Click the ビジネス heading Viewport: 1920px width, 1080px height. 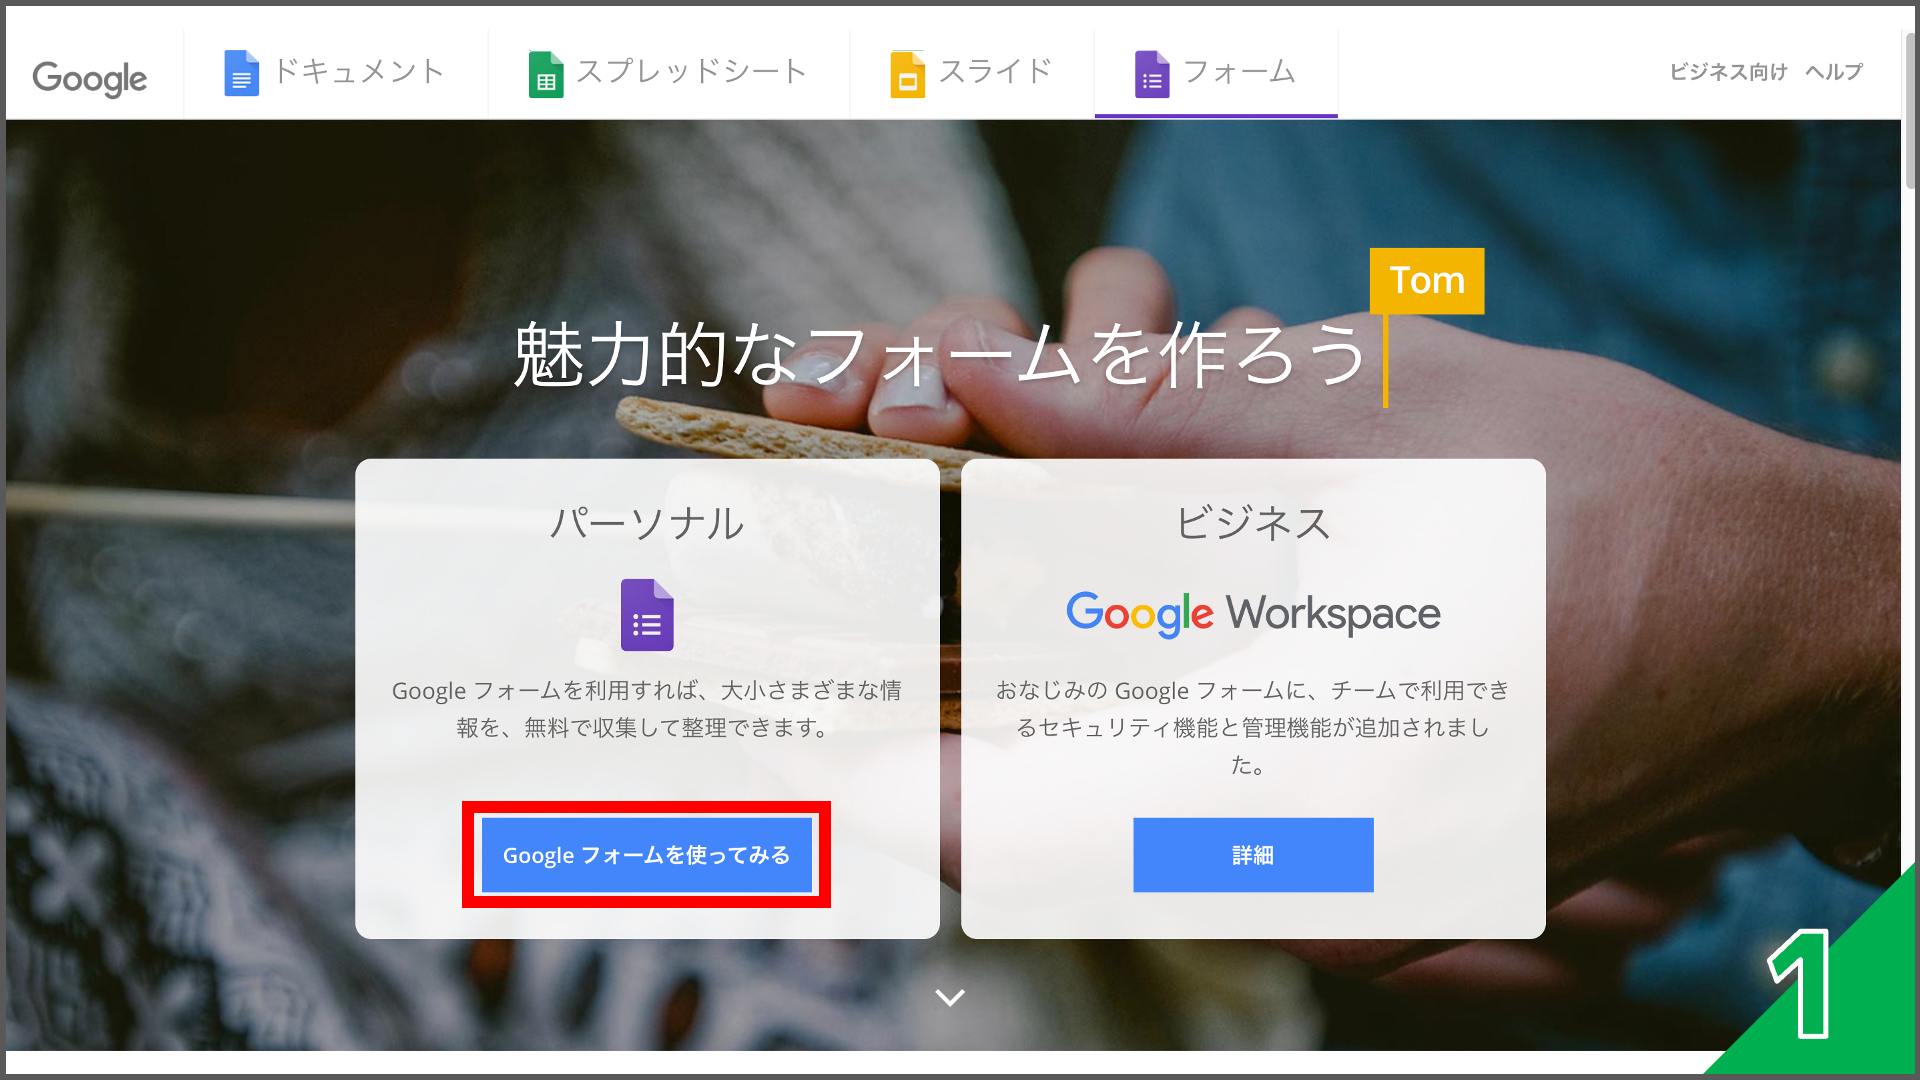(x=1253, y=523)
